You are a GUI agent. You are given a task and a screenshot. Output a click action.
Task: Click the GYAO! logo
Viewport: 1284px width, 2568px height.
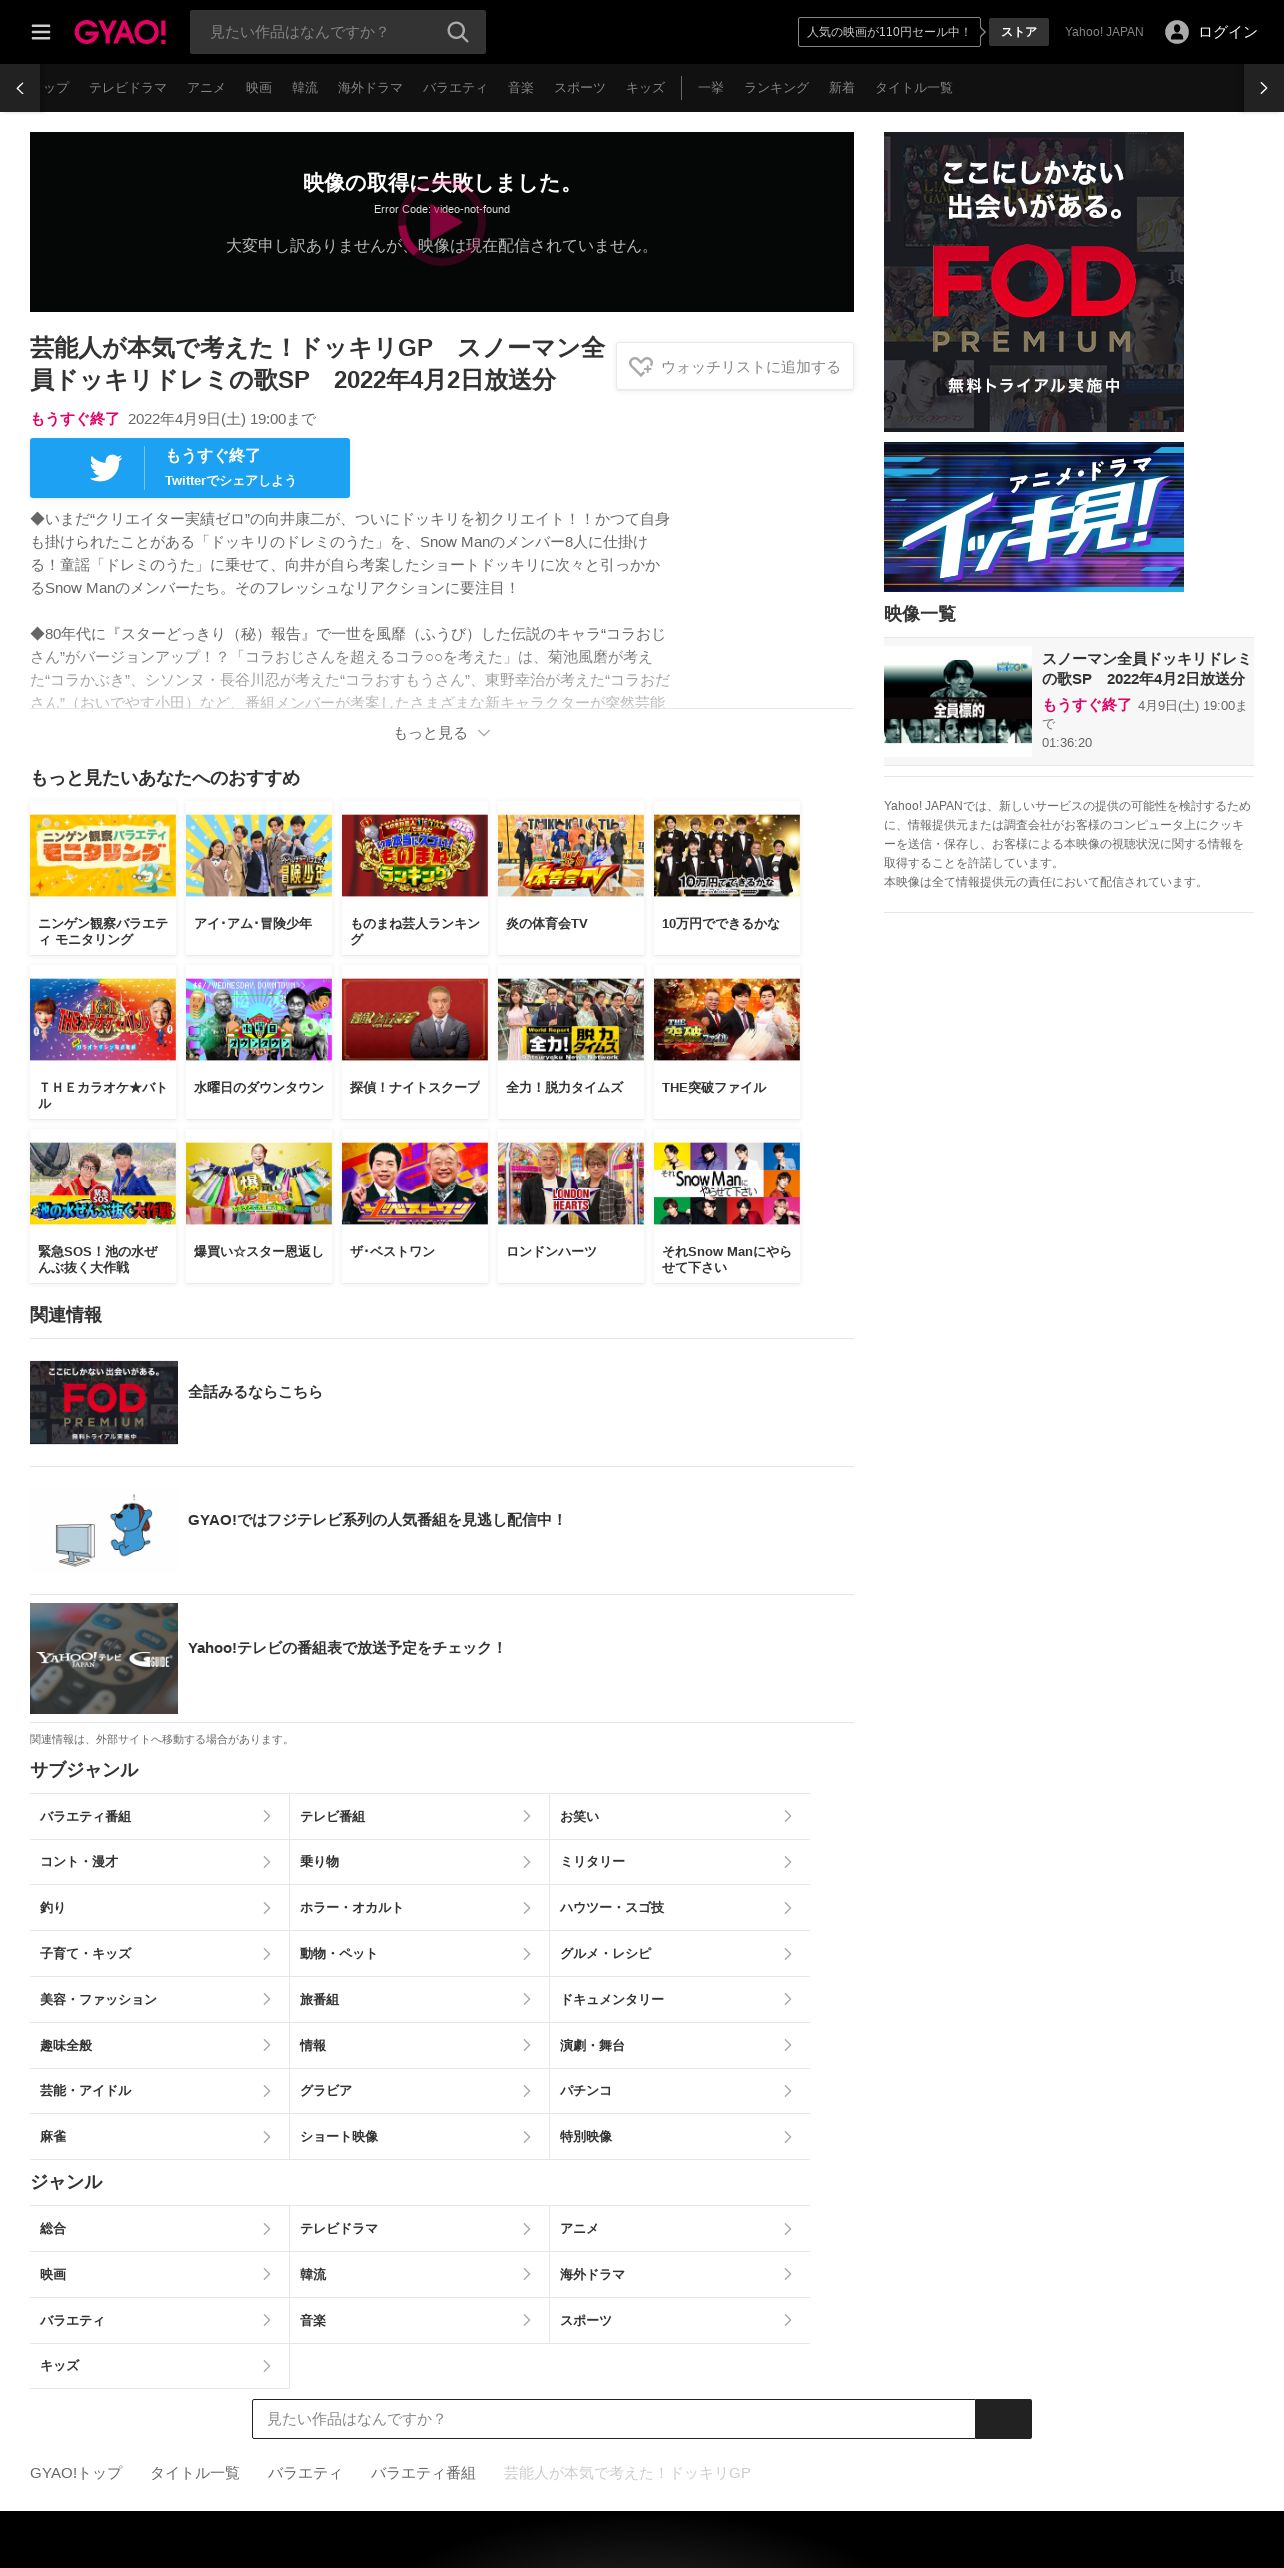(120, 32)
